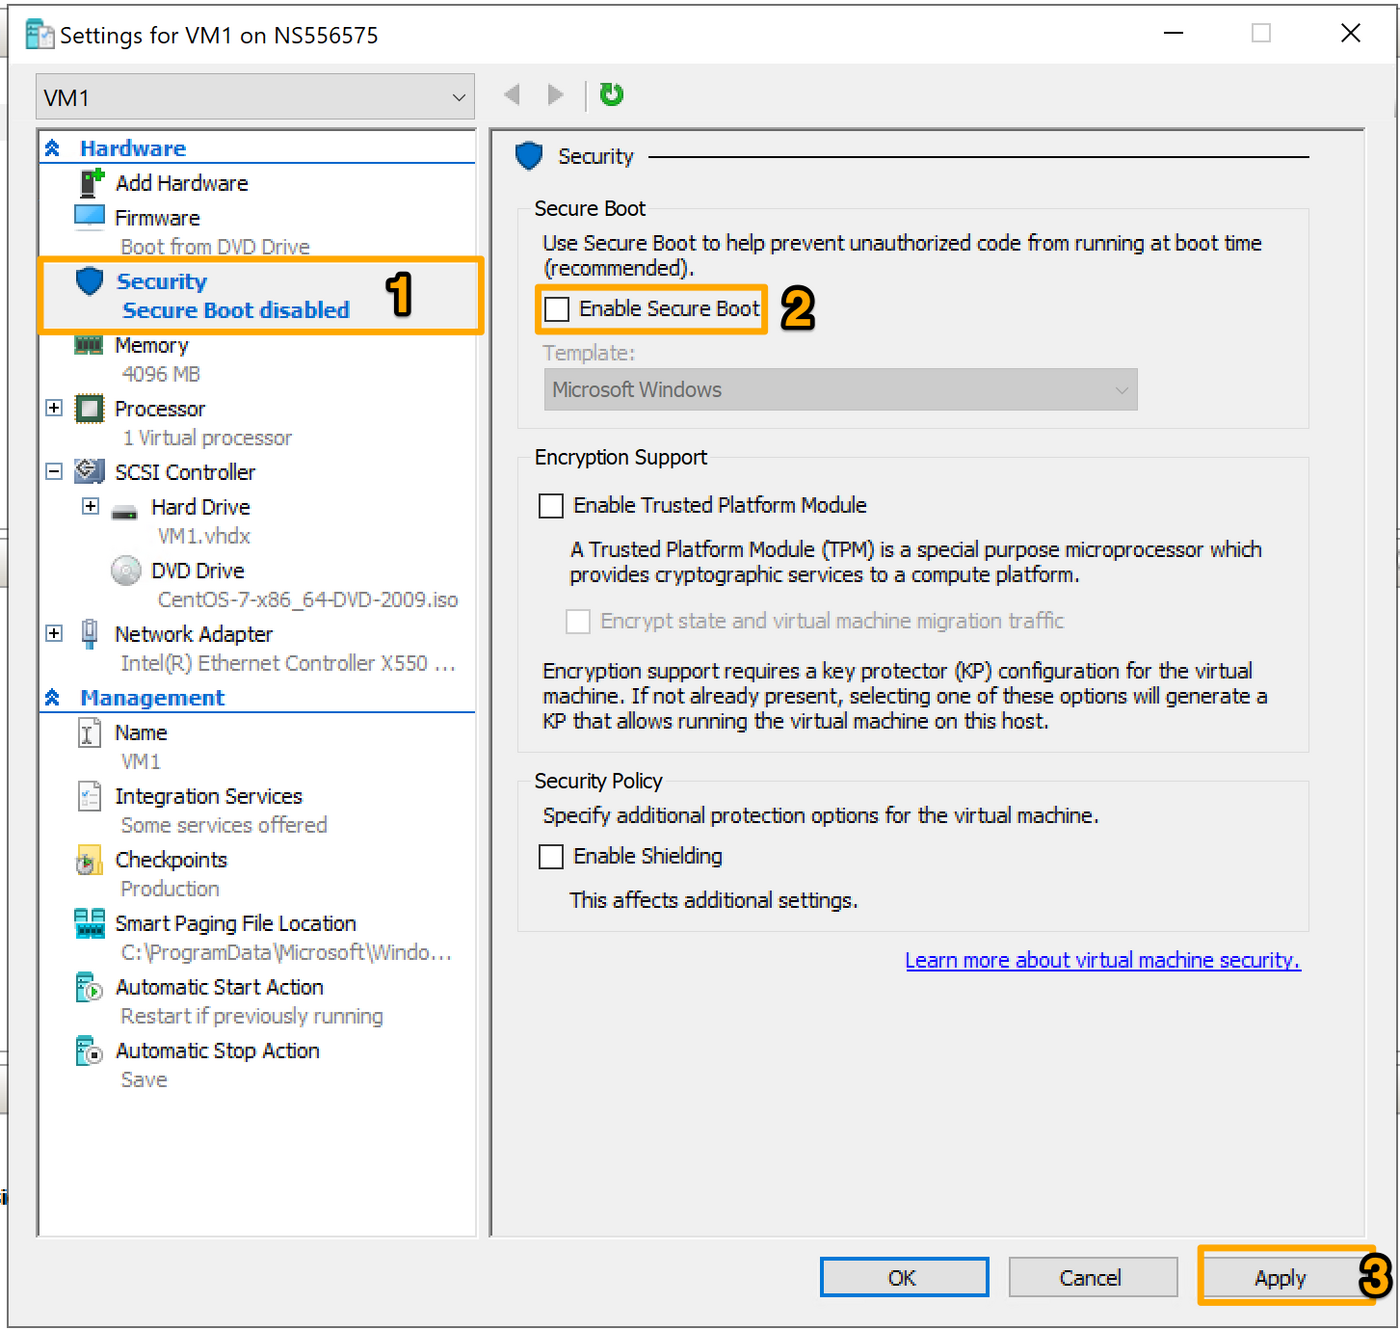The width and height of the screenshot is (1400, 1330).
Task: Open the Checkpoints settings page
Action: click(171, 859)
